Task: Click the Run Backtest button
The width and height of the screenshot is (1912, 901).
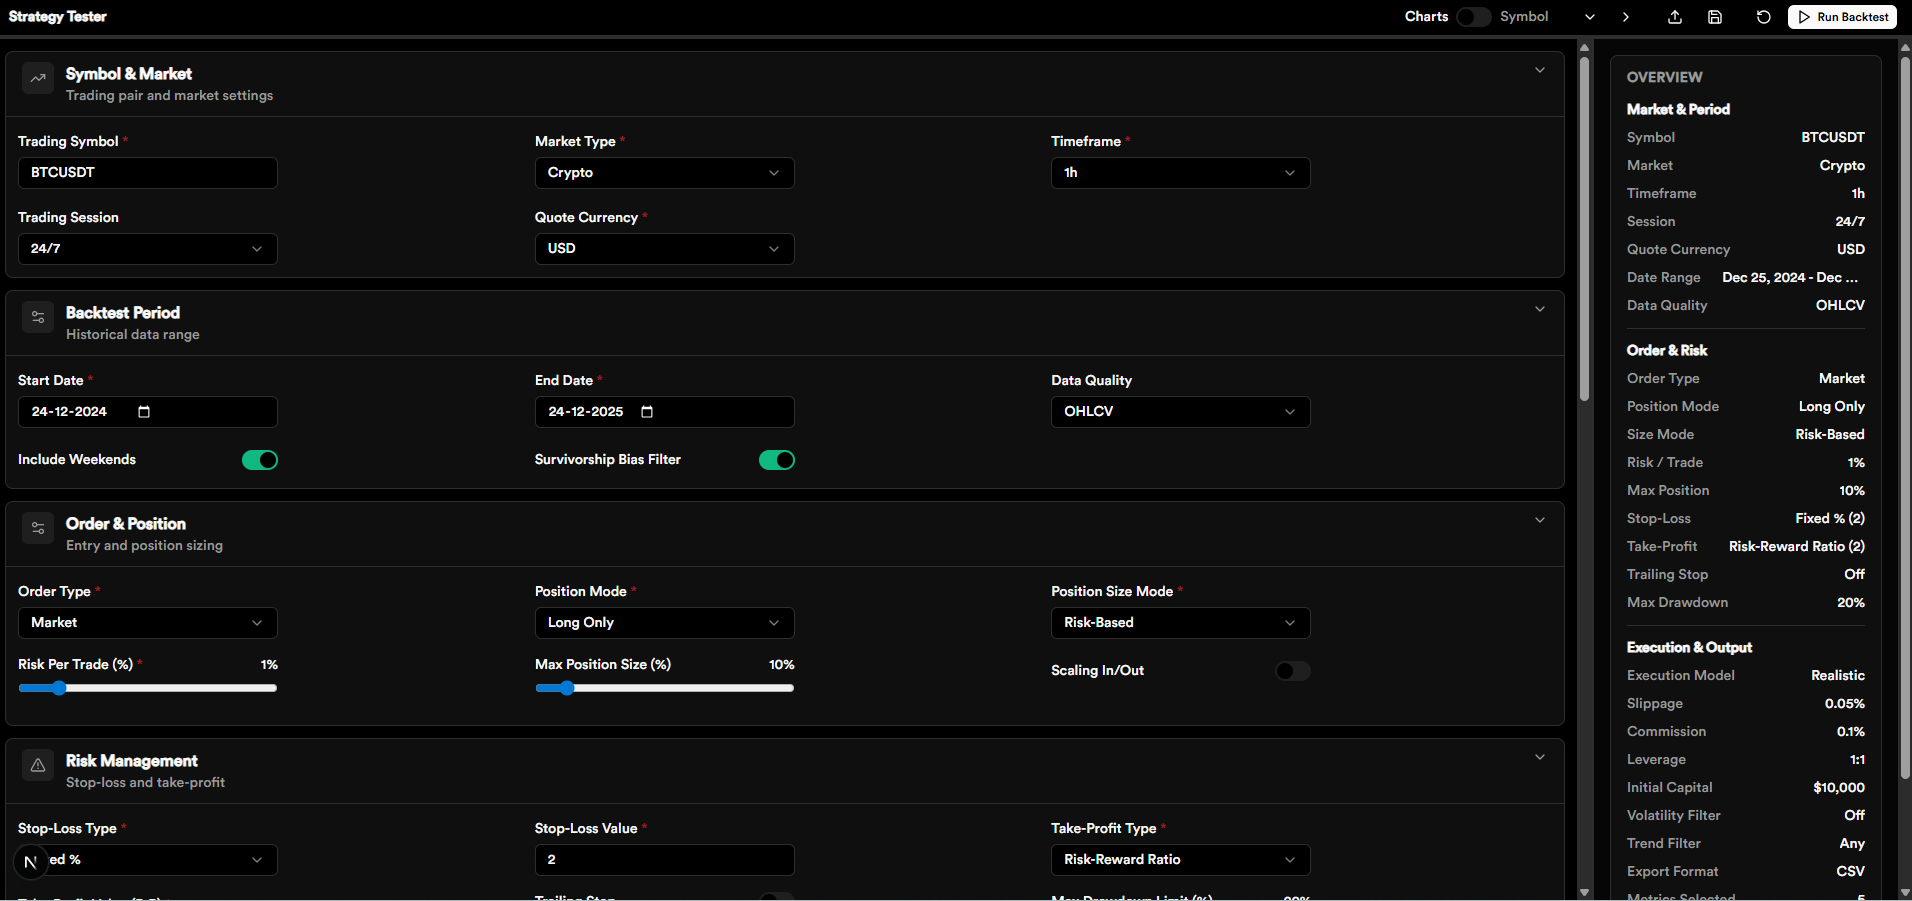Action: point(1841,17)
